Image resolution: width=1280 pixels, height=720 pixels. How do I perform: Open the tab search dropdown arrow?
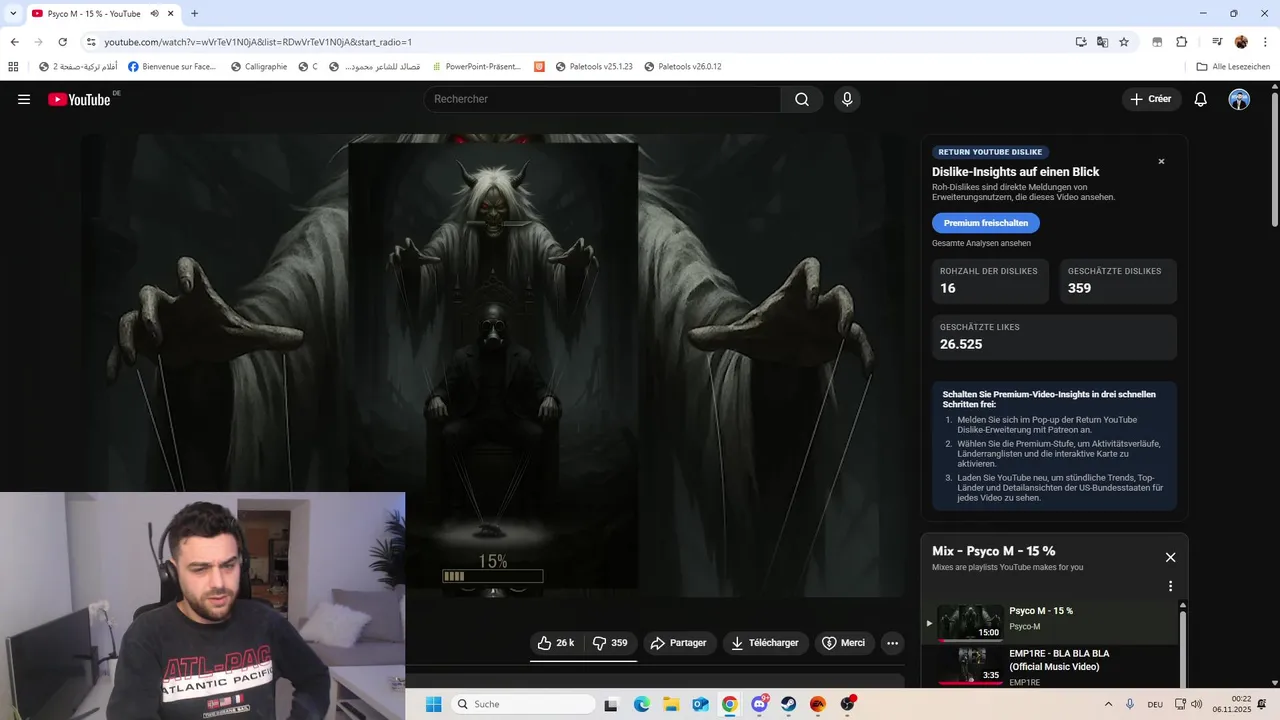[x=13, y=13]
